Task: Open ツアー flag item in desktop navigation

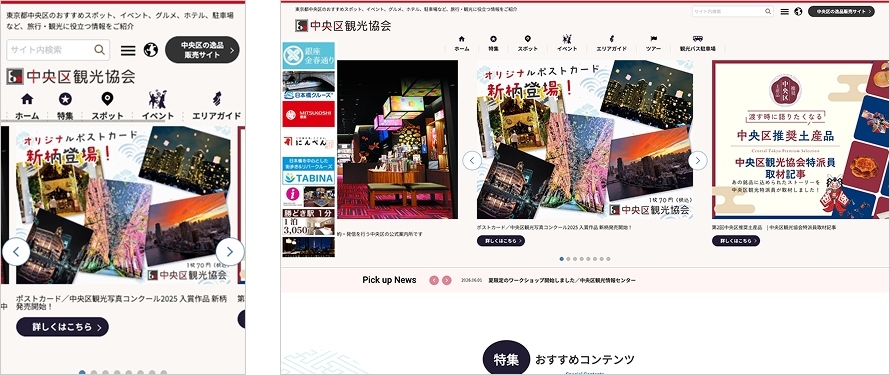Action: pyautogui.click(x=653, y=44)
